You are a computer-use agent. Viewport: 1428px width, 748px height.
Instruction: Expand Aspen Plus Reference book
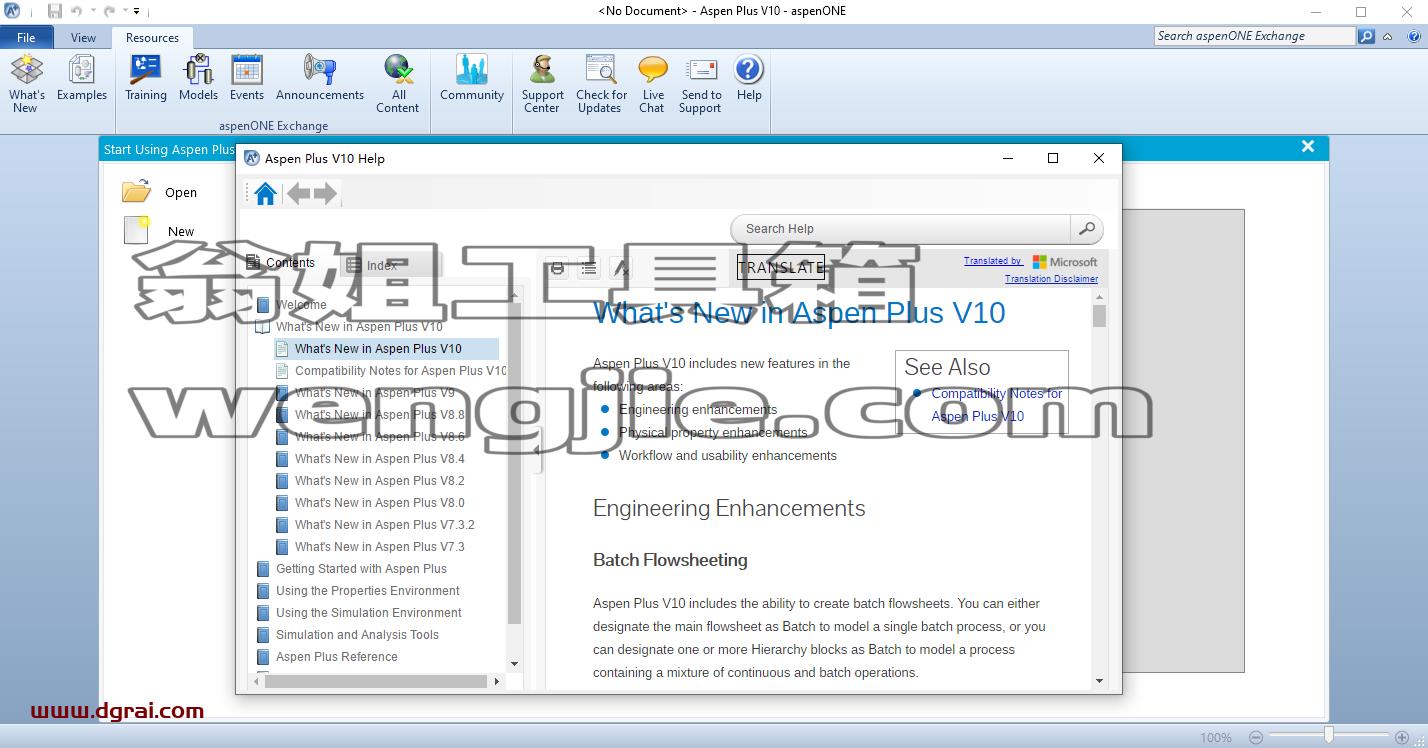pos(263,657)
